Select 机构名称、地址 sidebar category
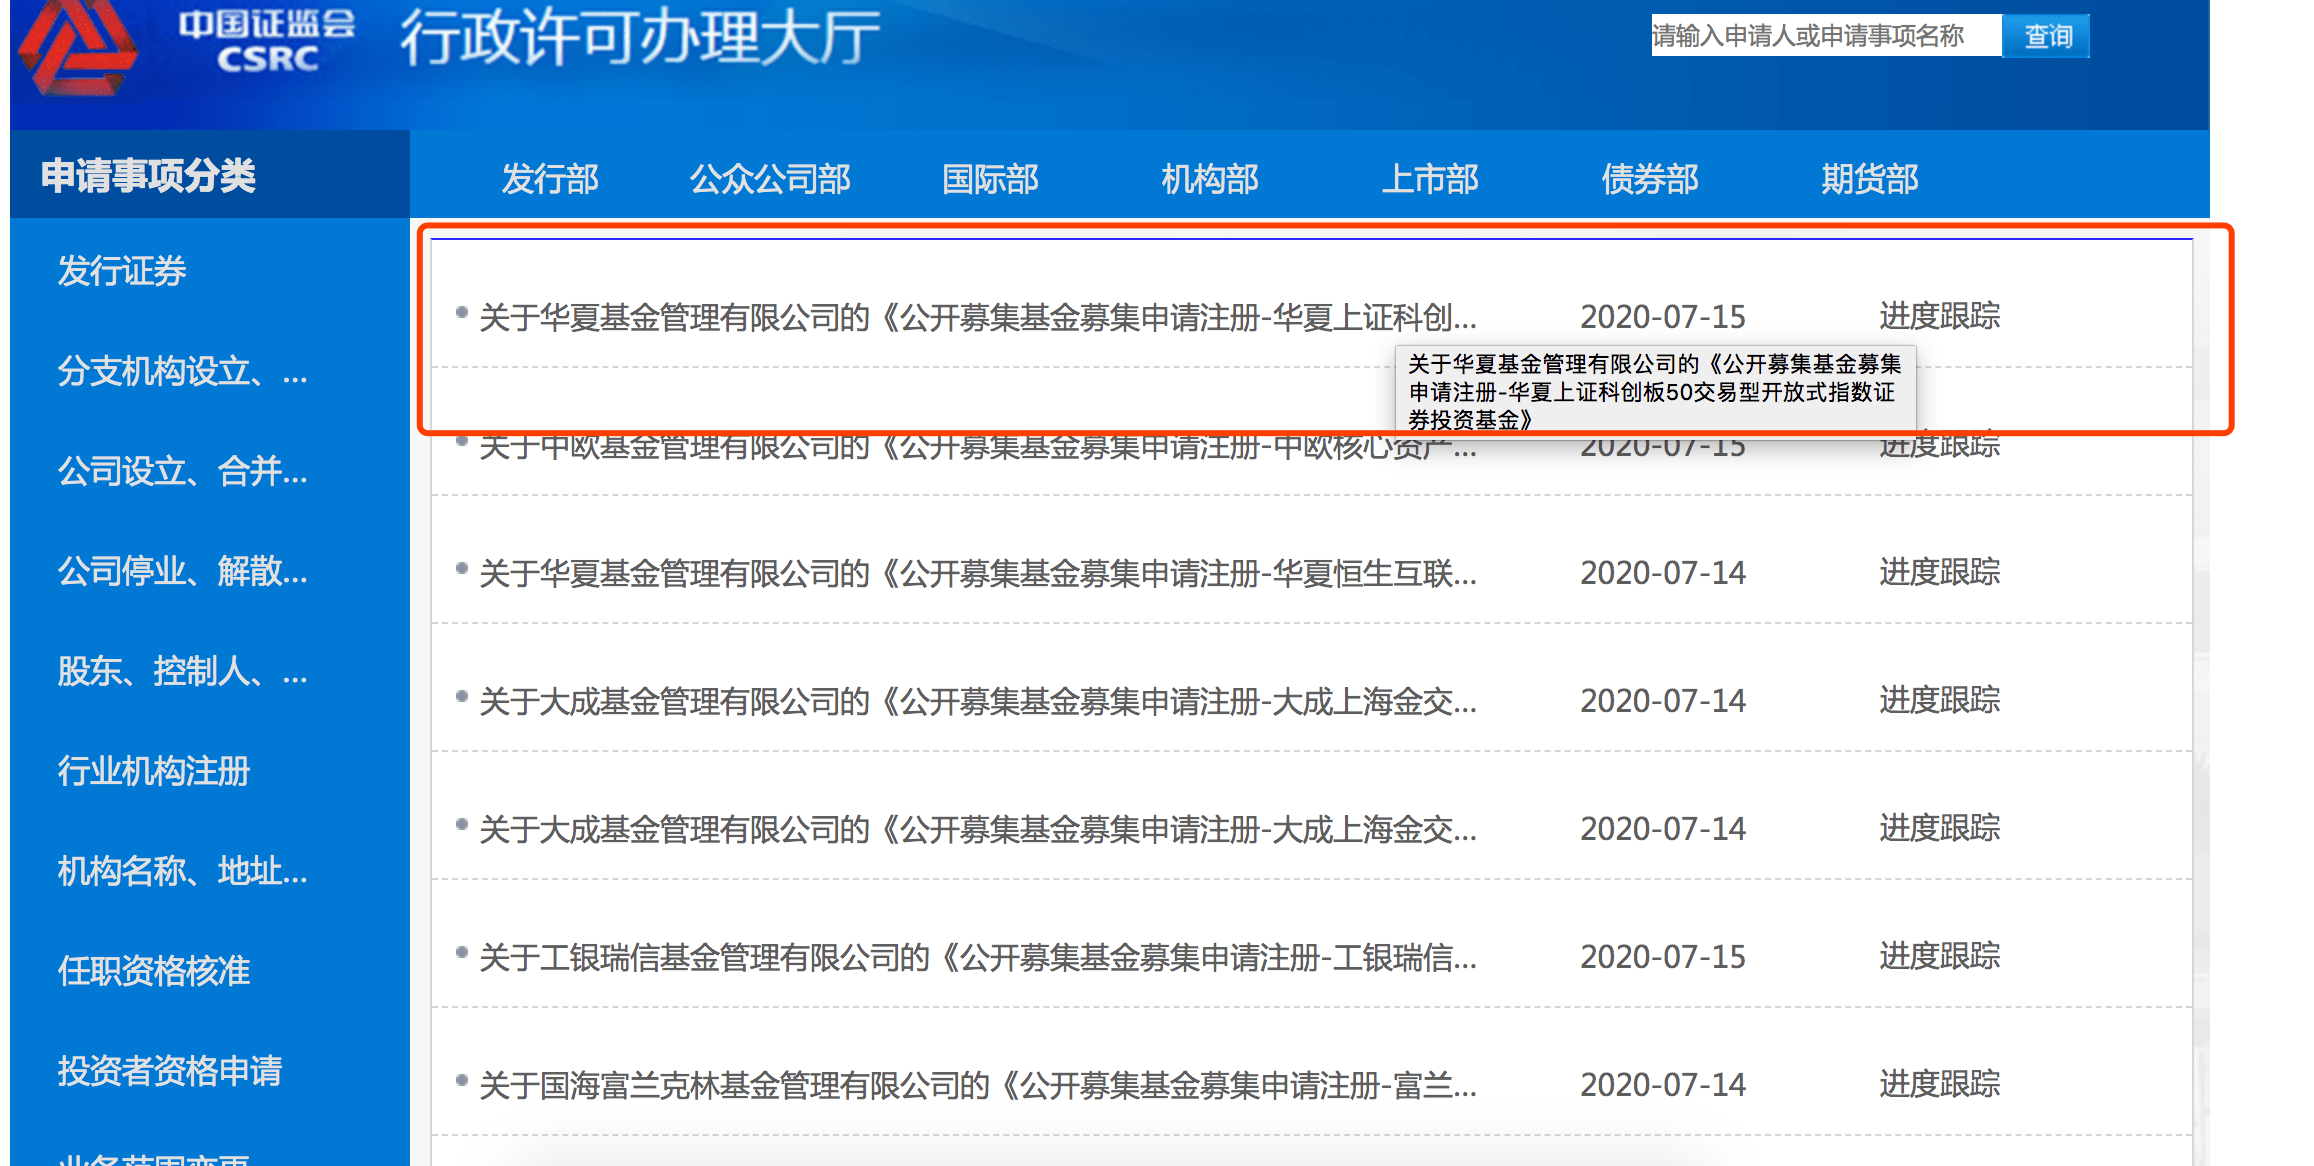 coord(182,871)
